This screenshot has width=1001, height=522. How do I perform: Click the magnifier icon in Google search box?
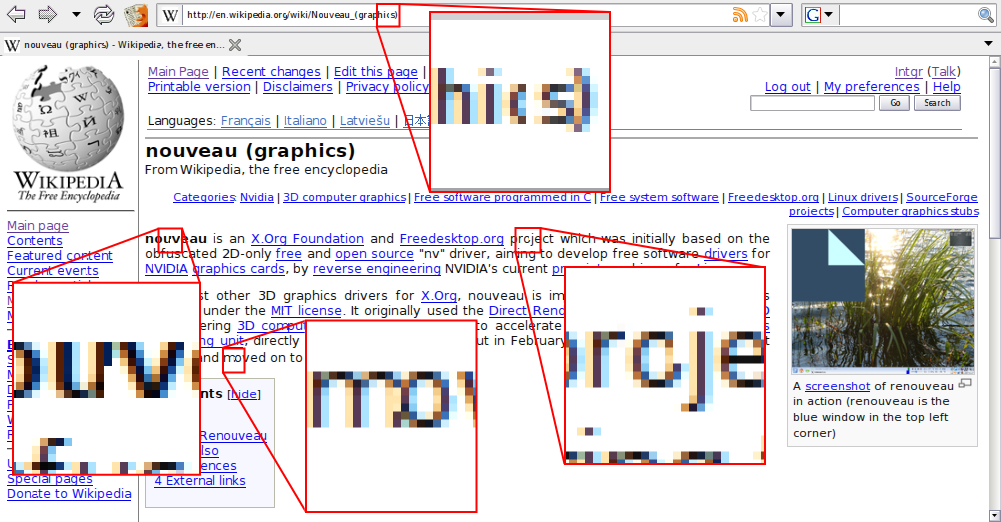click(x=985, y=15)
